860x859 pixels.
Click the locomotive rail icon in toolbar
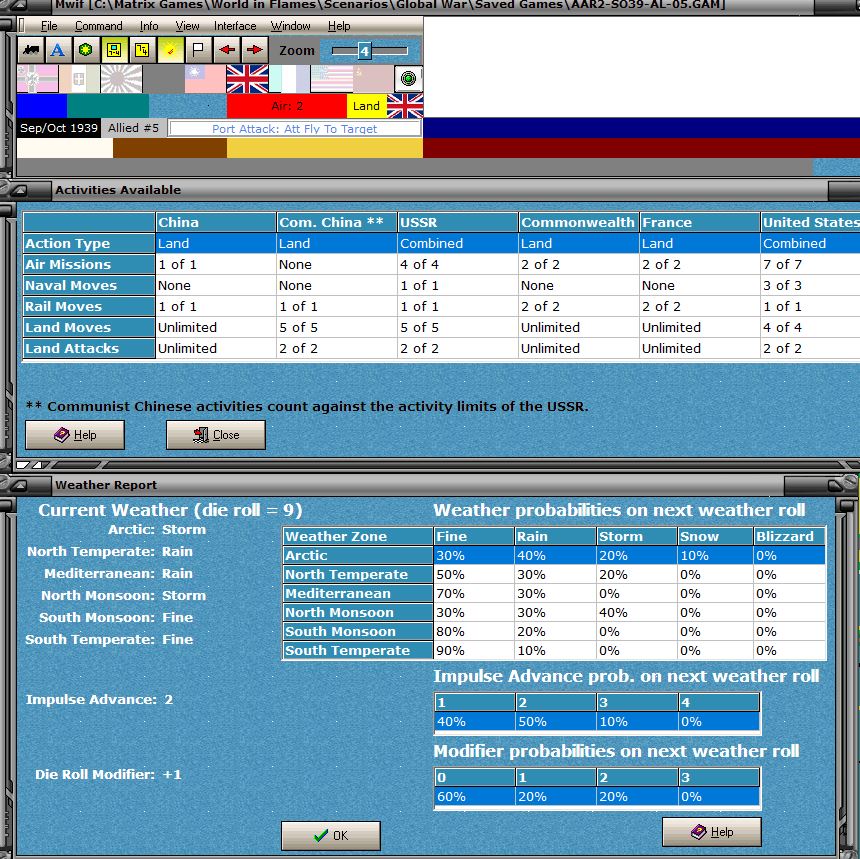31,50
